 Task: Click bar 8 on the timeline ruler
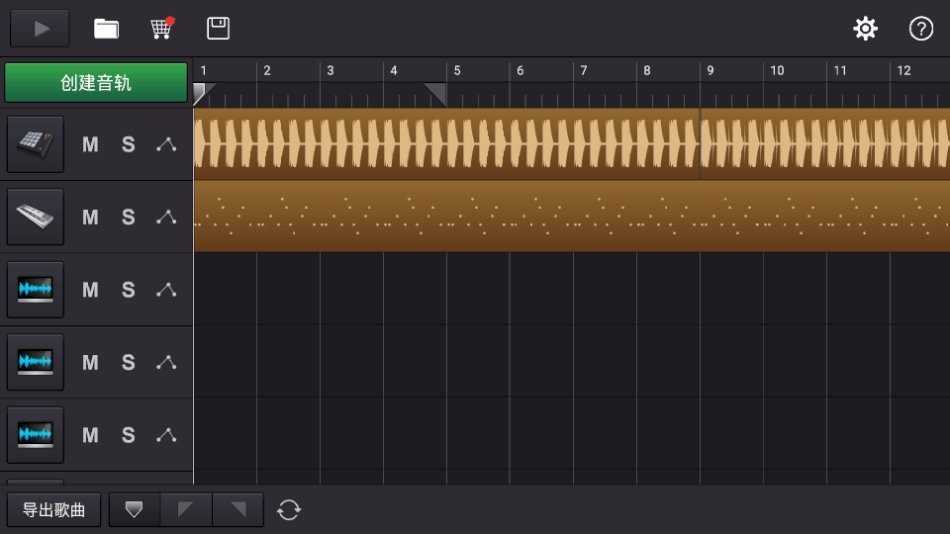(x=647, y=70)
